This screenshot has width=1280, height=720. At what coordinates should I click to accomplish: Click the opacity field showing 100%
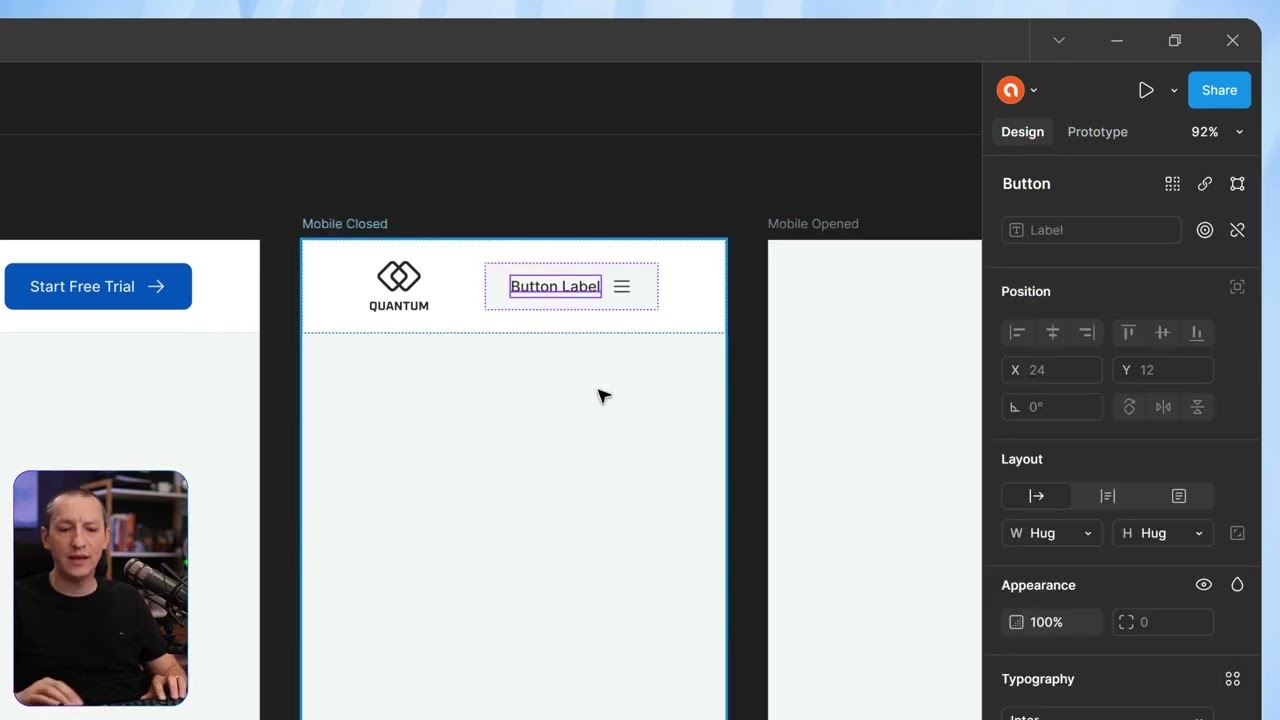click(1052, 622)
